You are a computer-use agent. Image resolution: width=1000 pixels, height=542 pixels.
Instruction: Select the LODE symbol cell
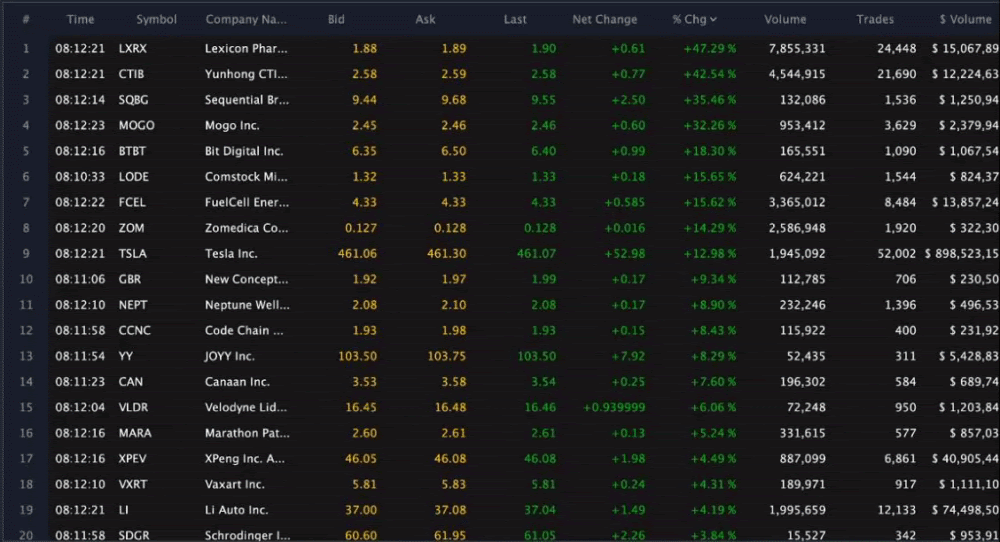pos(134,177)
